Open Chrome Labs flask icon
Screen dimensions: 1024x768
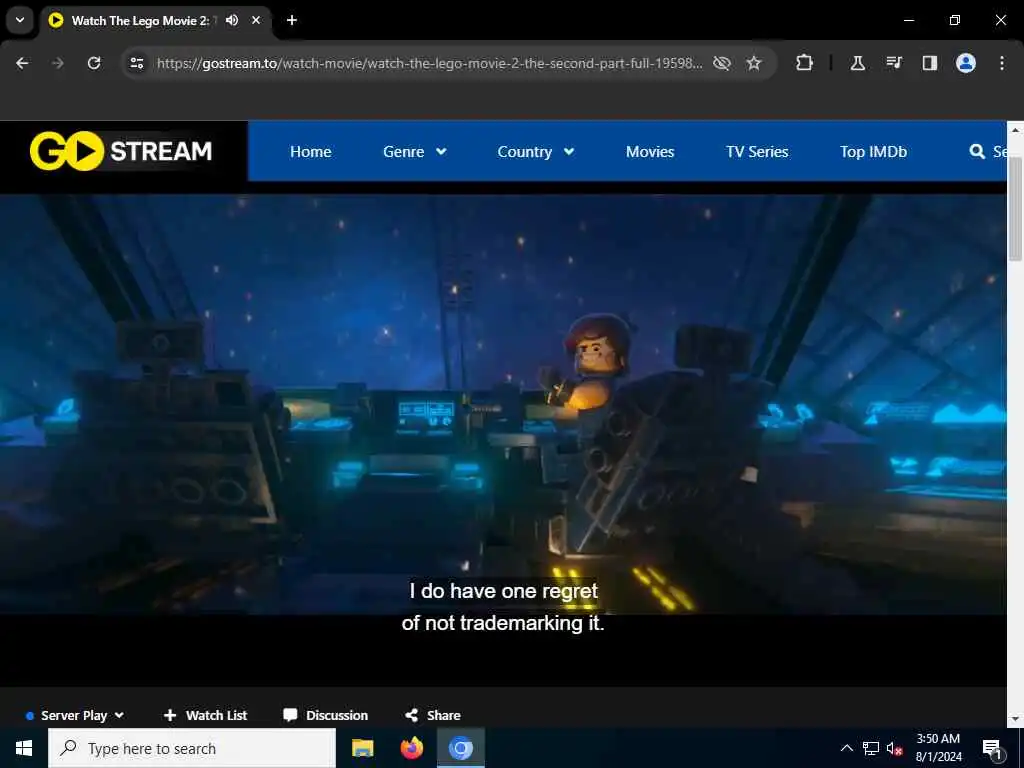pyautogui.click(x=857, y=63)
